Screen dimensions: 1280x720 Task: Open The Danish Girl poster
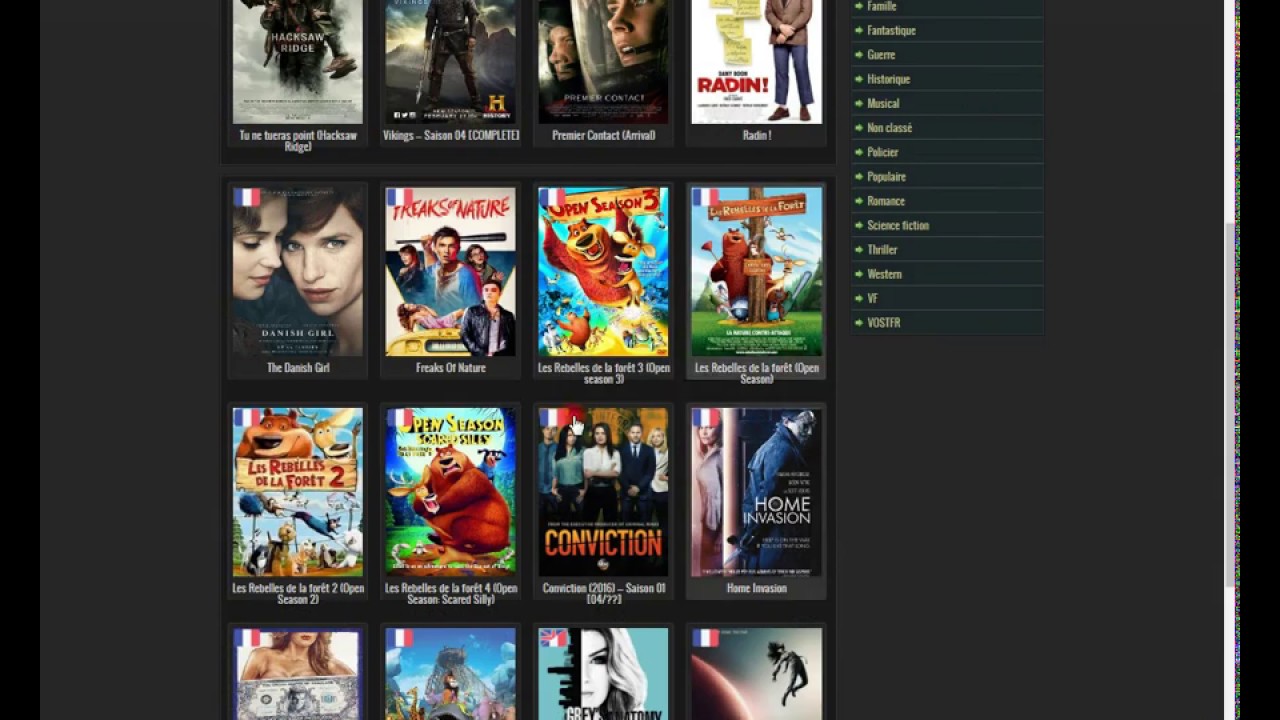click(298, 272)
